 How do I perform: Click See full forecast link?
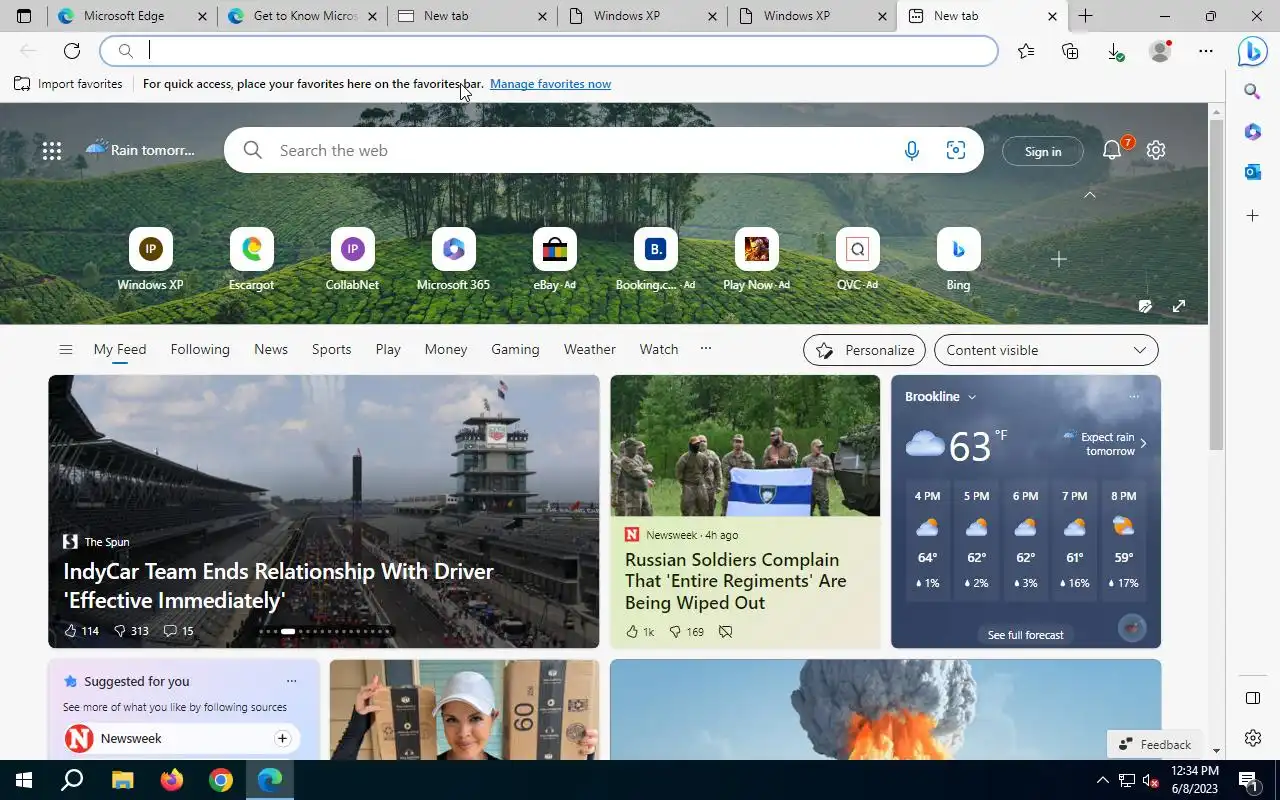pyautogui.click(x=1025, y=635)
